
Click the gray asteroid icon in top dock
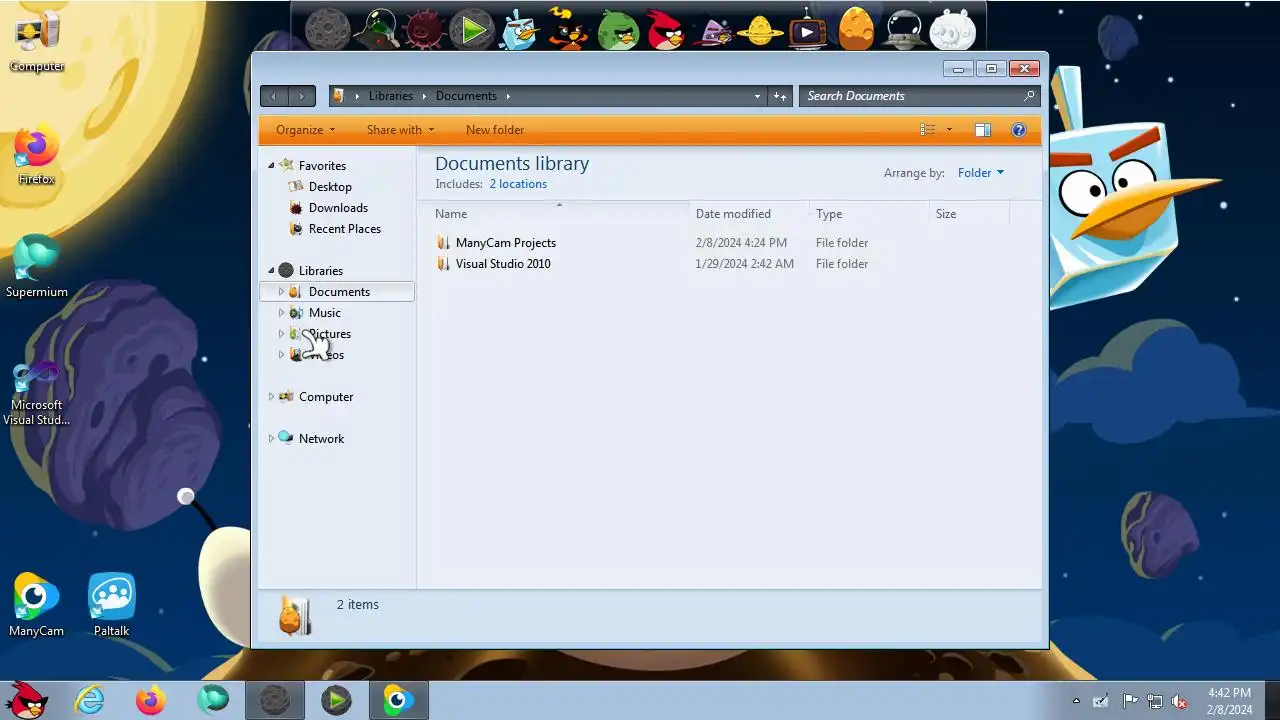328,29
